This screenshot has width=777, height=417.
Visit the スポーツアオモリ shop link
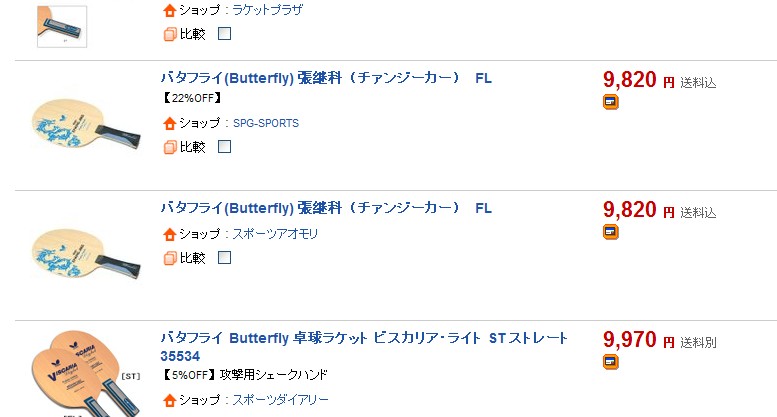pos(275,234)
